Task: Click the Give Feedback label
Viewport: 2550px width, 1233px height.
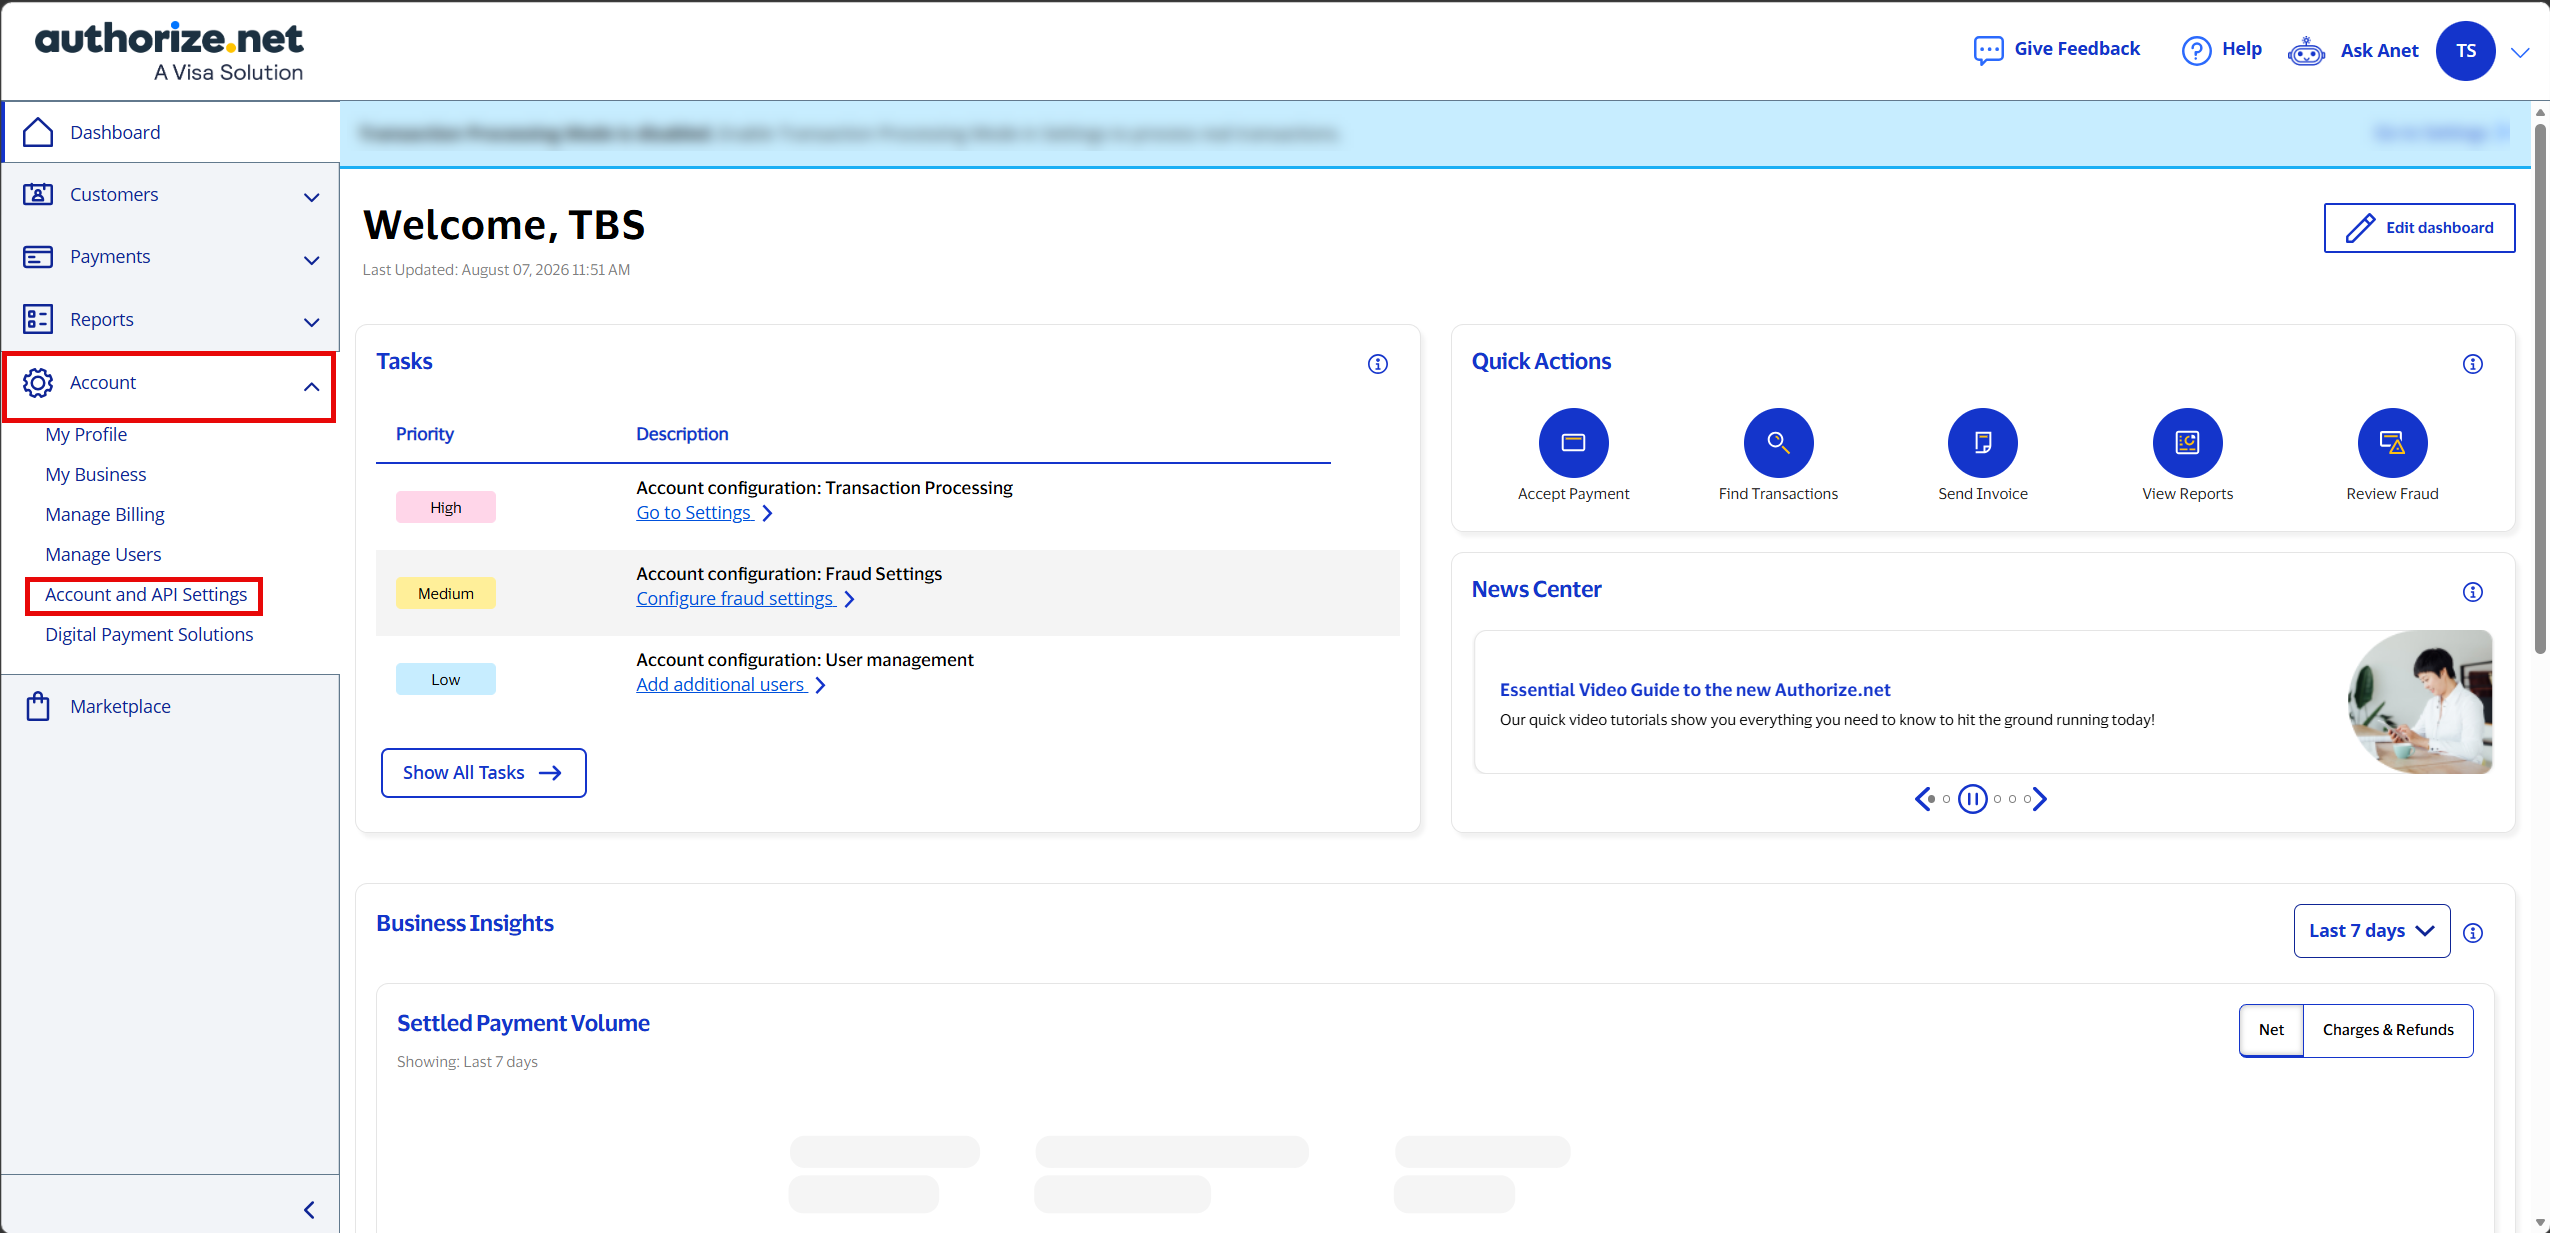Action: (x=2077, y=48)
